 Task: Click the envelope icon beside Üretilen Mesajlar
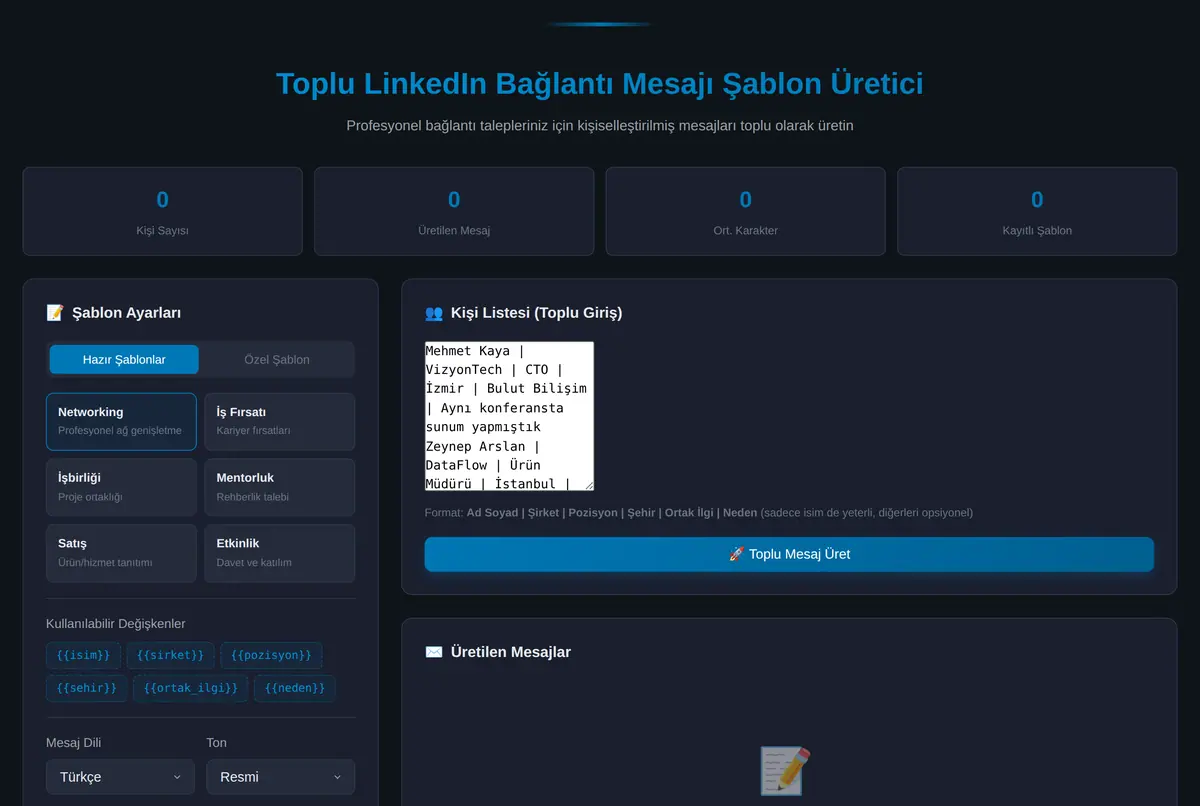434,652
